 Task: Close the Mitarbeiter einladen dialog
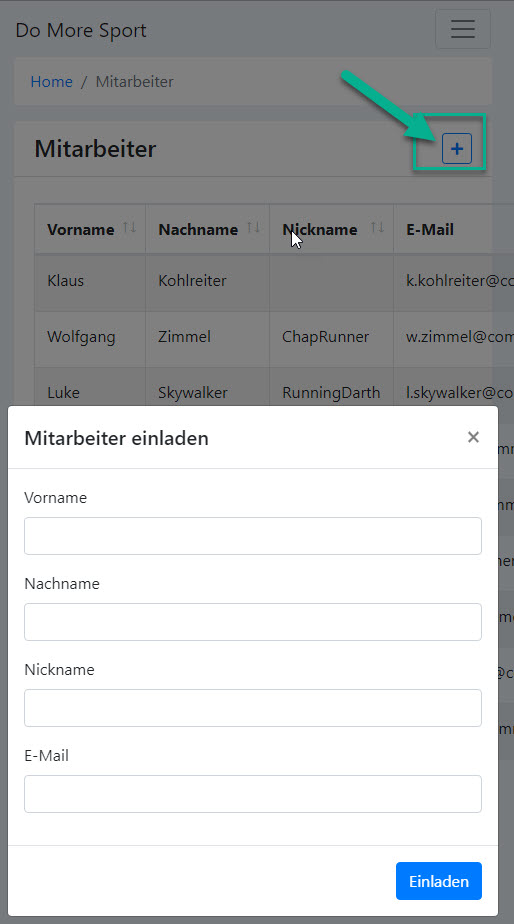[x=473, y=437]
